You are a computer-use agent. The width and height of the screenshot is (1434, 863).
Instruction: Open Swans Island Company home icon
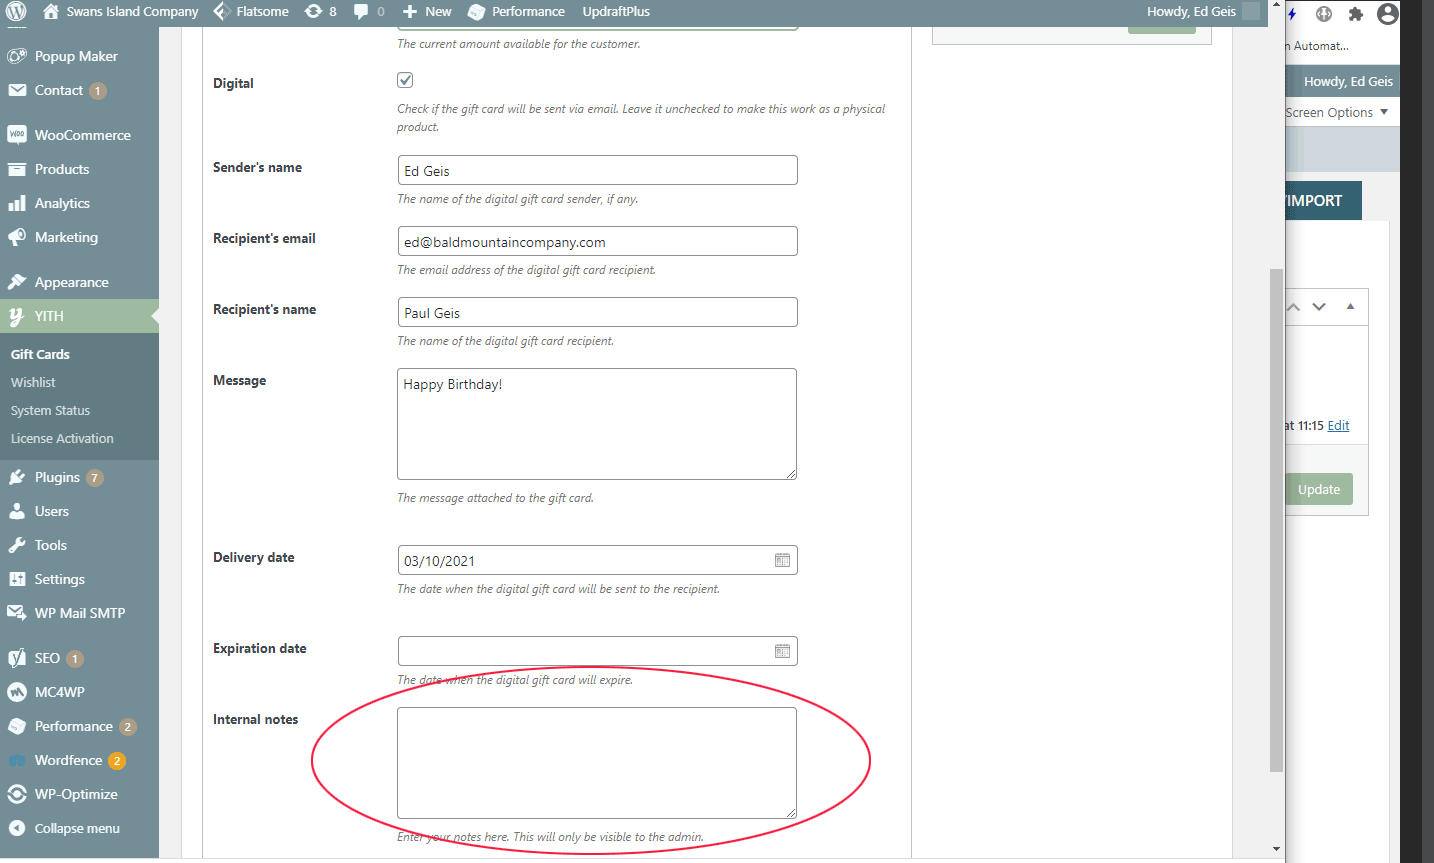(51, 12)
